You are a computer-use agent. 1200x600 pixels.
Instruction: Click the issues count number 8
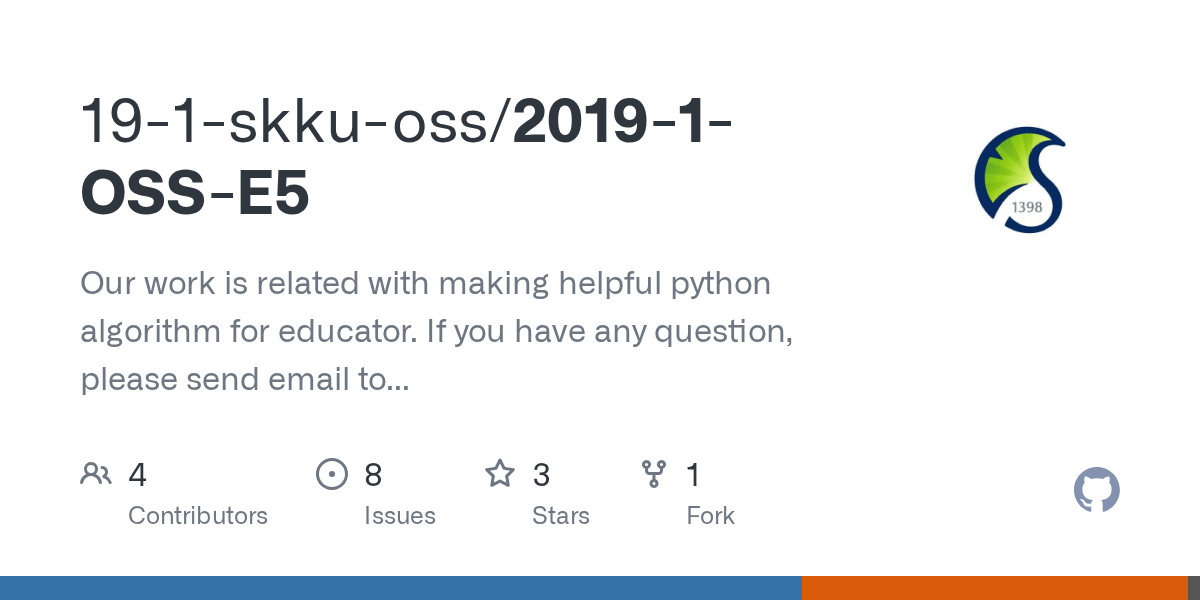pos(373,475)
